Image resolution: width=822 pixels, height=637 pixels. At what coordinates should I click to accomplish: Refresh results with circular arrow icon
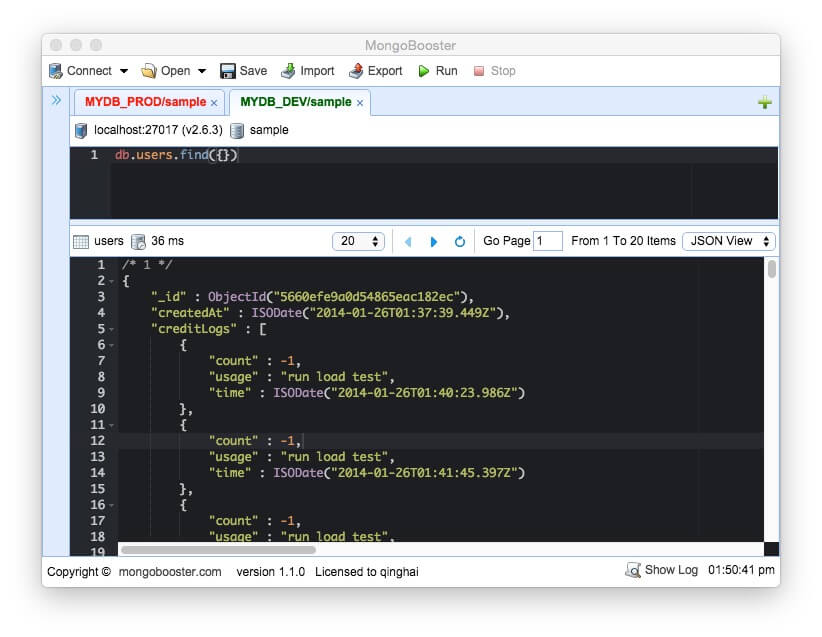point(460,242)
